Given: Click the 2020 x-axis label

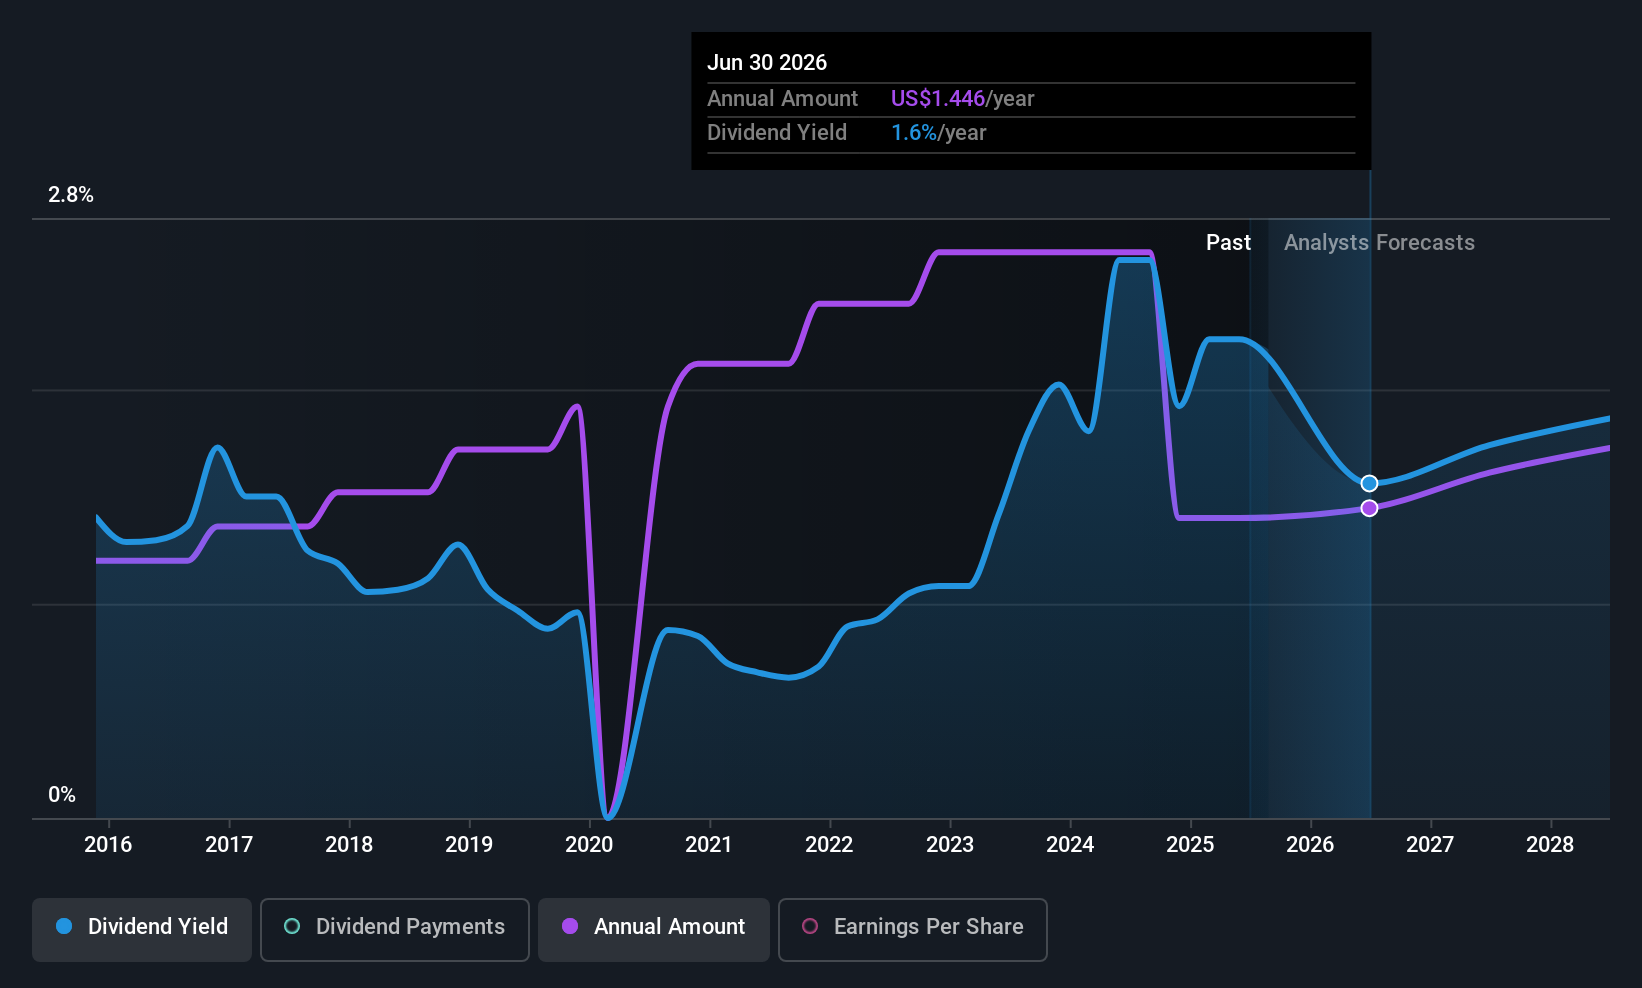Looking at the screenshot, I should pyautogui.click(x=589, y=845).
